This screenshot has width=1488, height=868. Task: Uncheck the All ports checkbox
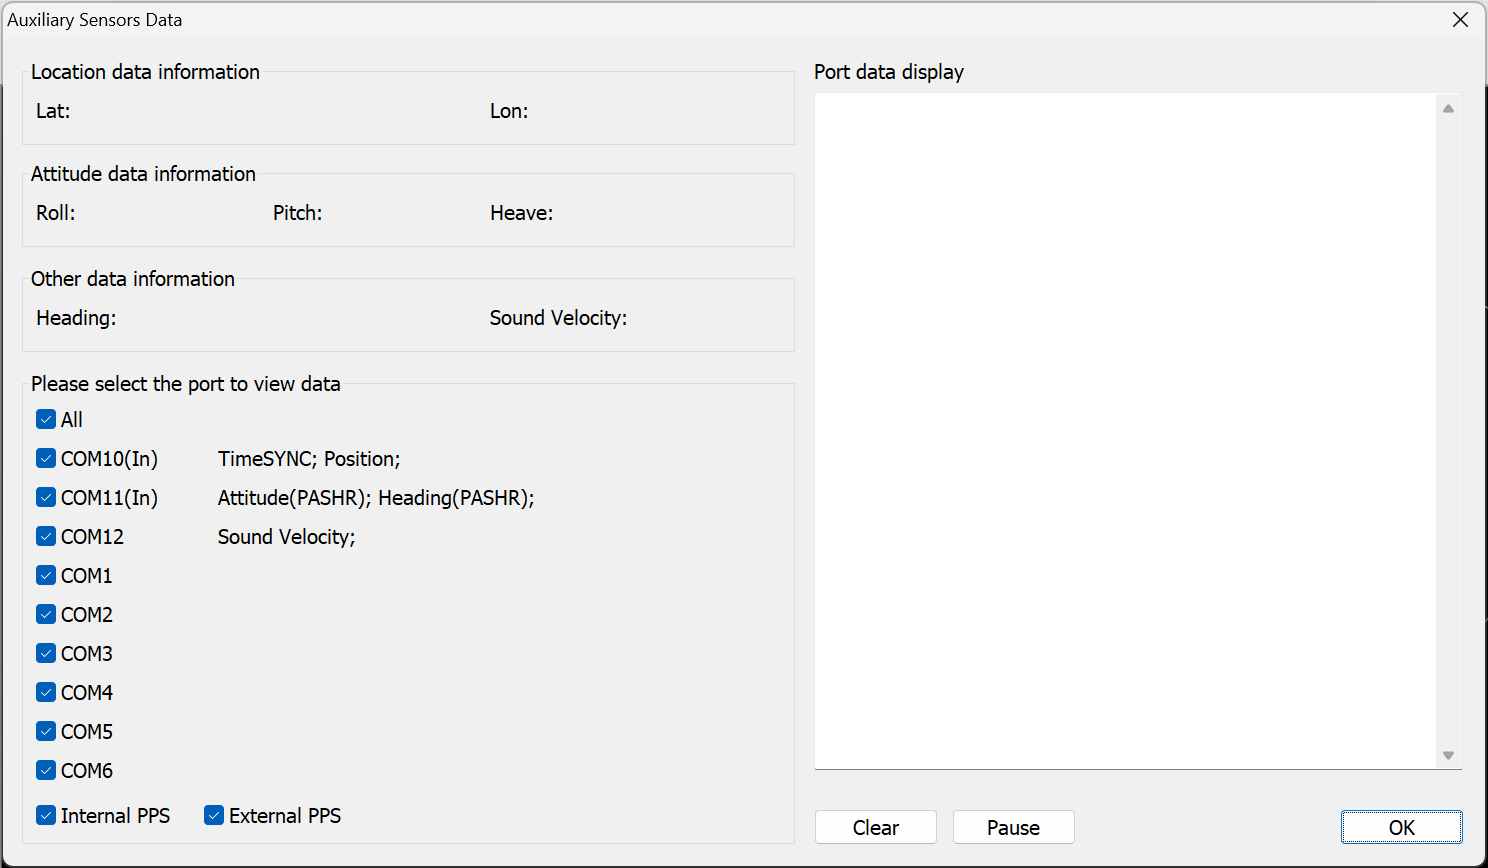(46, 420)
